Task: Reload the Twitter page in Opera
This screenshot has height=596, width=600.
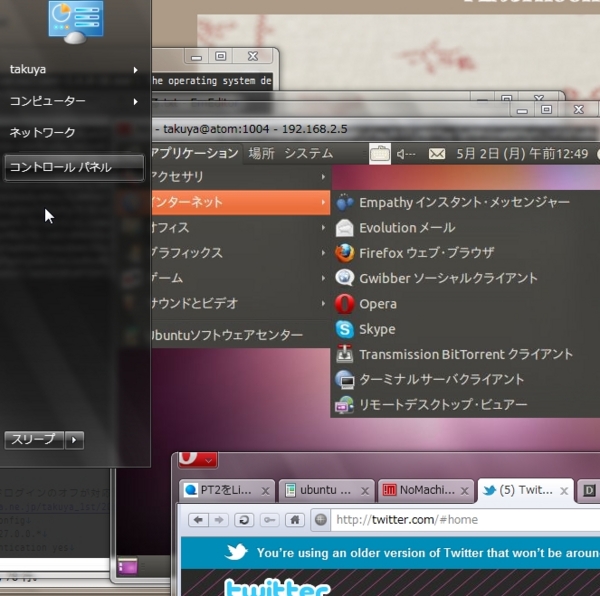Action: point(244,520)
